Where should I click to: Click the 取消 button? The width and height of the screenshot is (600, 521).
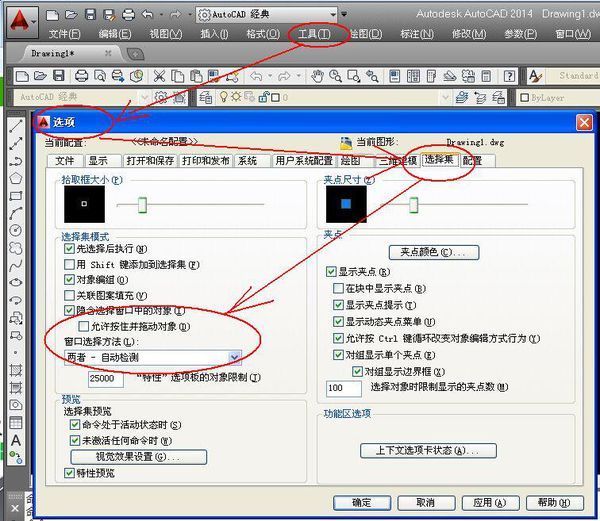(x=426, y=502)
